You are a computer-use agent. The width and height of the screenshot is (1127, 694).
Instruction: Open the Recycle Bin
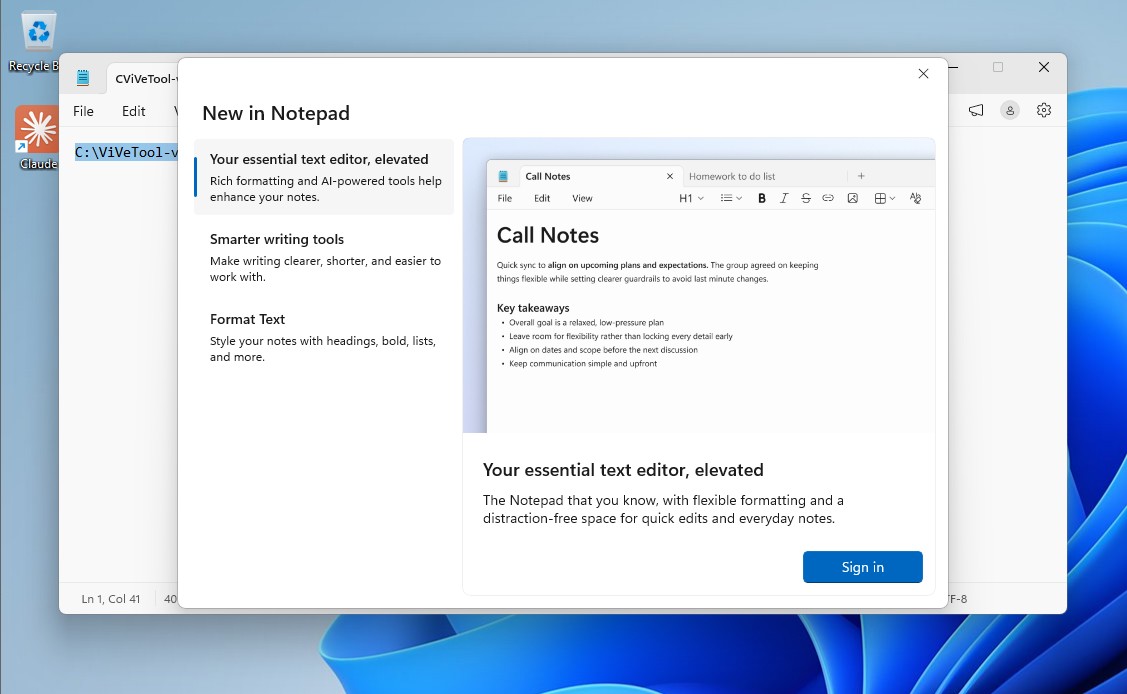[37, 30]
